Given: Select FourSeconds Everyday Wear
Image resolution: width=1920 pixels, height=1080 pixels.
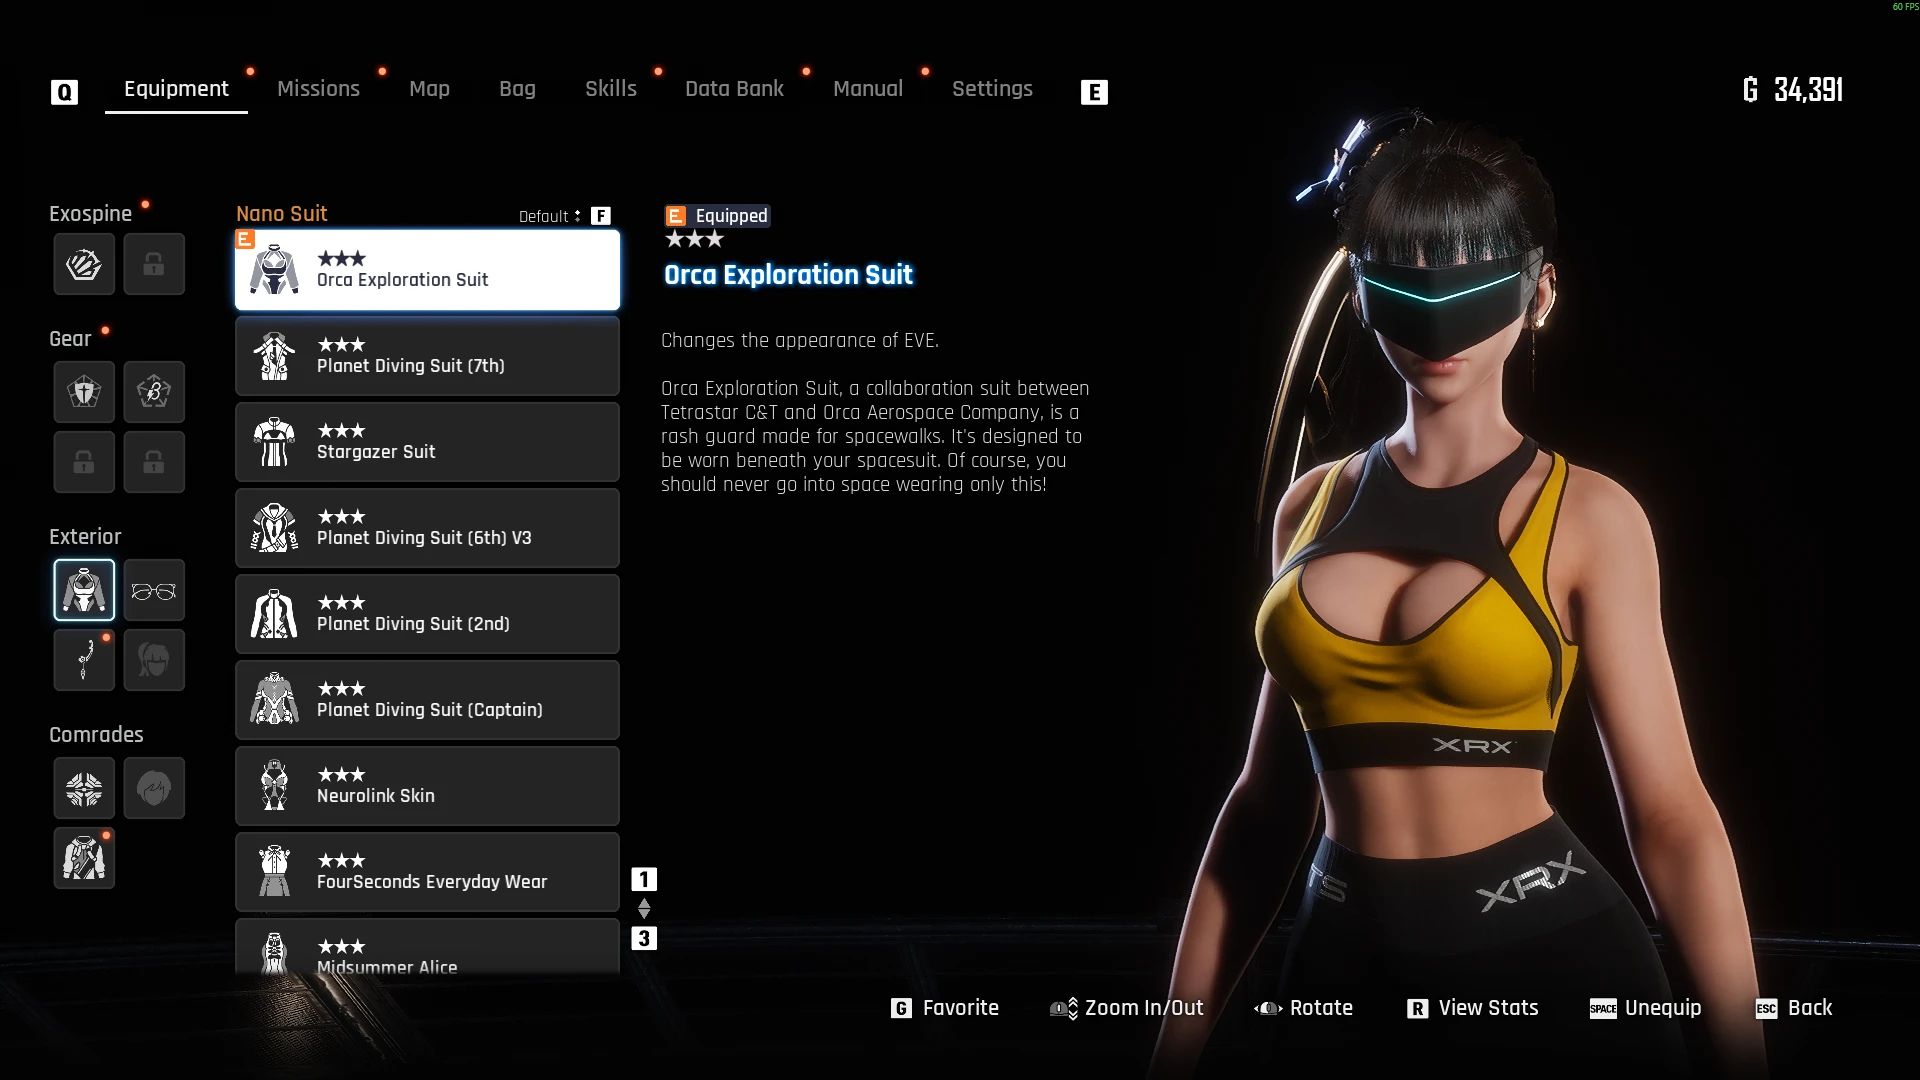Looking at the screenshot, I should [x=427, y=872].
